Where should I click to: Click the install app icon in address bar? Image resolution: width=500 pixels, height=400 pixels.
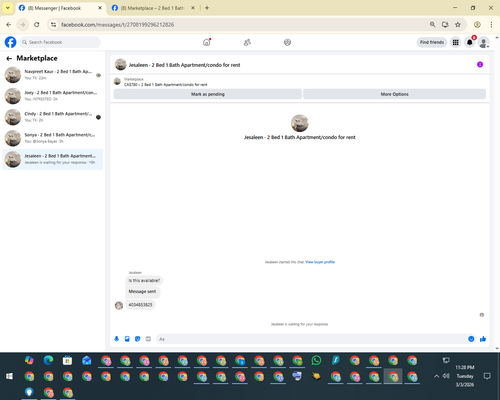point(445,25)
